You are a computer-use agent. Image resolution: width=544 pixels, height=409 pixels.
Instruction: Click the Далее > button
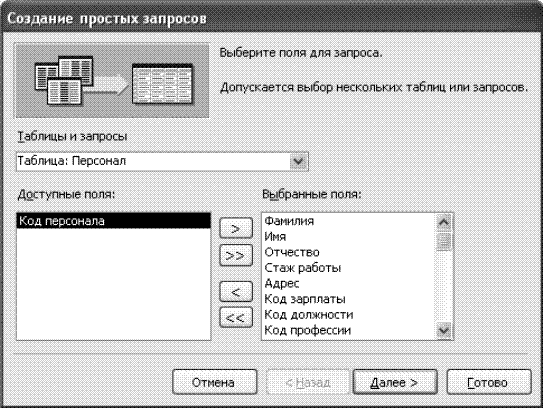[395, 382]
